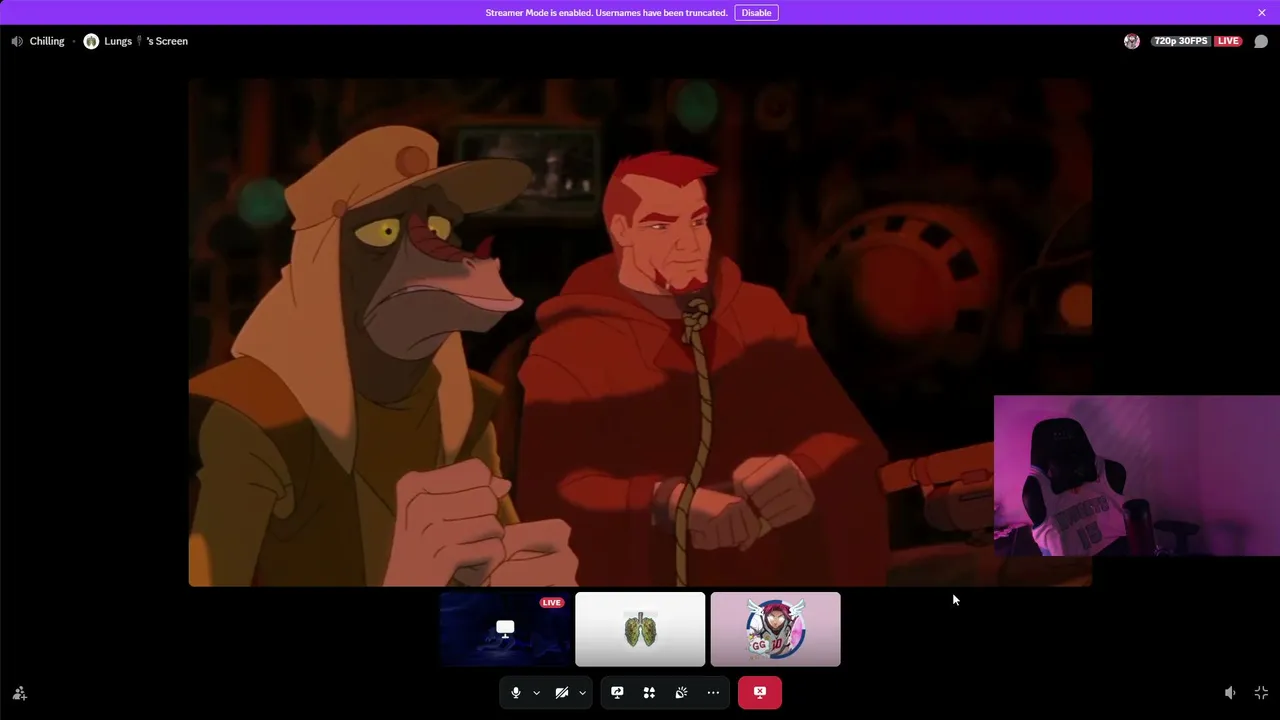
Task: Adjust stream volume via the speaker icon
Action: click(1230, 693)
